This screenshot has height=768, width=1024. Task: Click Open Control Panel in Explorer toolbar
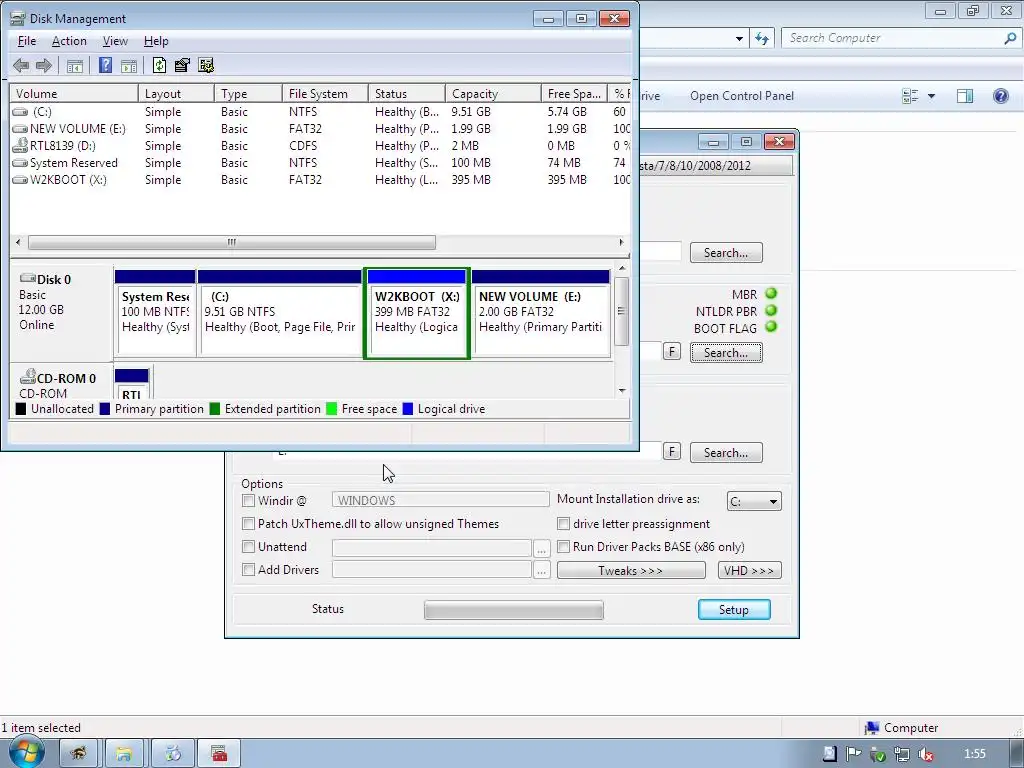[742, 96]
